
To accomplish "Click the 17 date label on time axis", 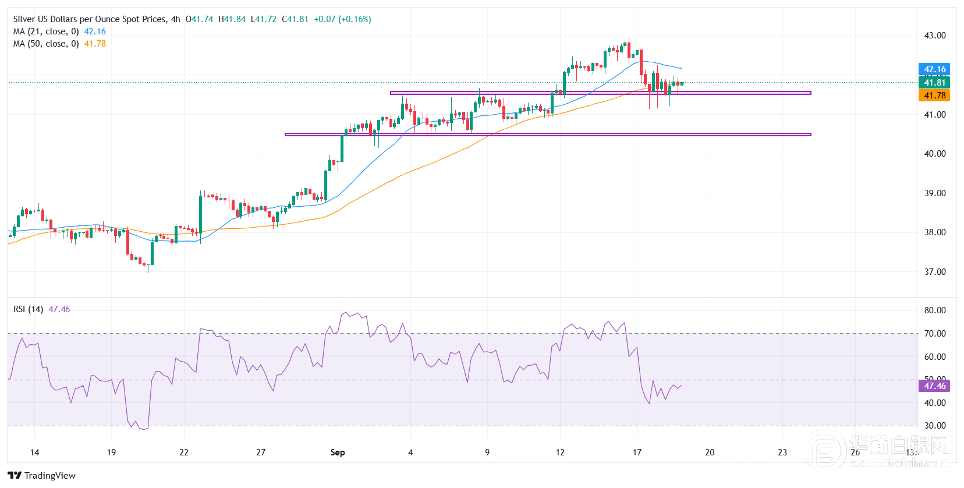I will [x=637, y=452].
